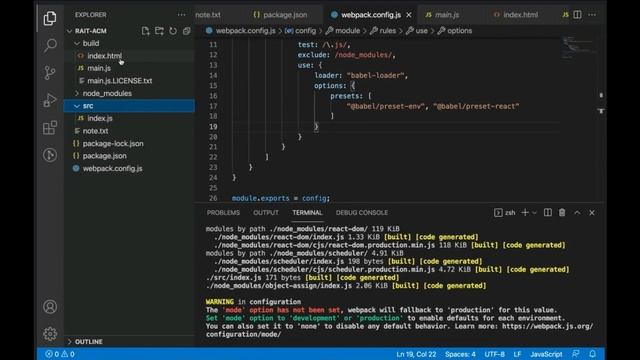Collapse all folders in Explorer
This screenshot has width=640, height=360.
pyautogui.click(x=187, y=31)
